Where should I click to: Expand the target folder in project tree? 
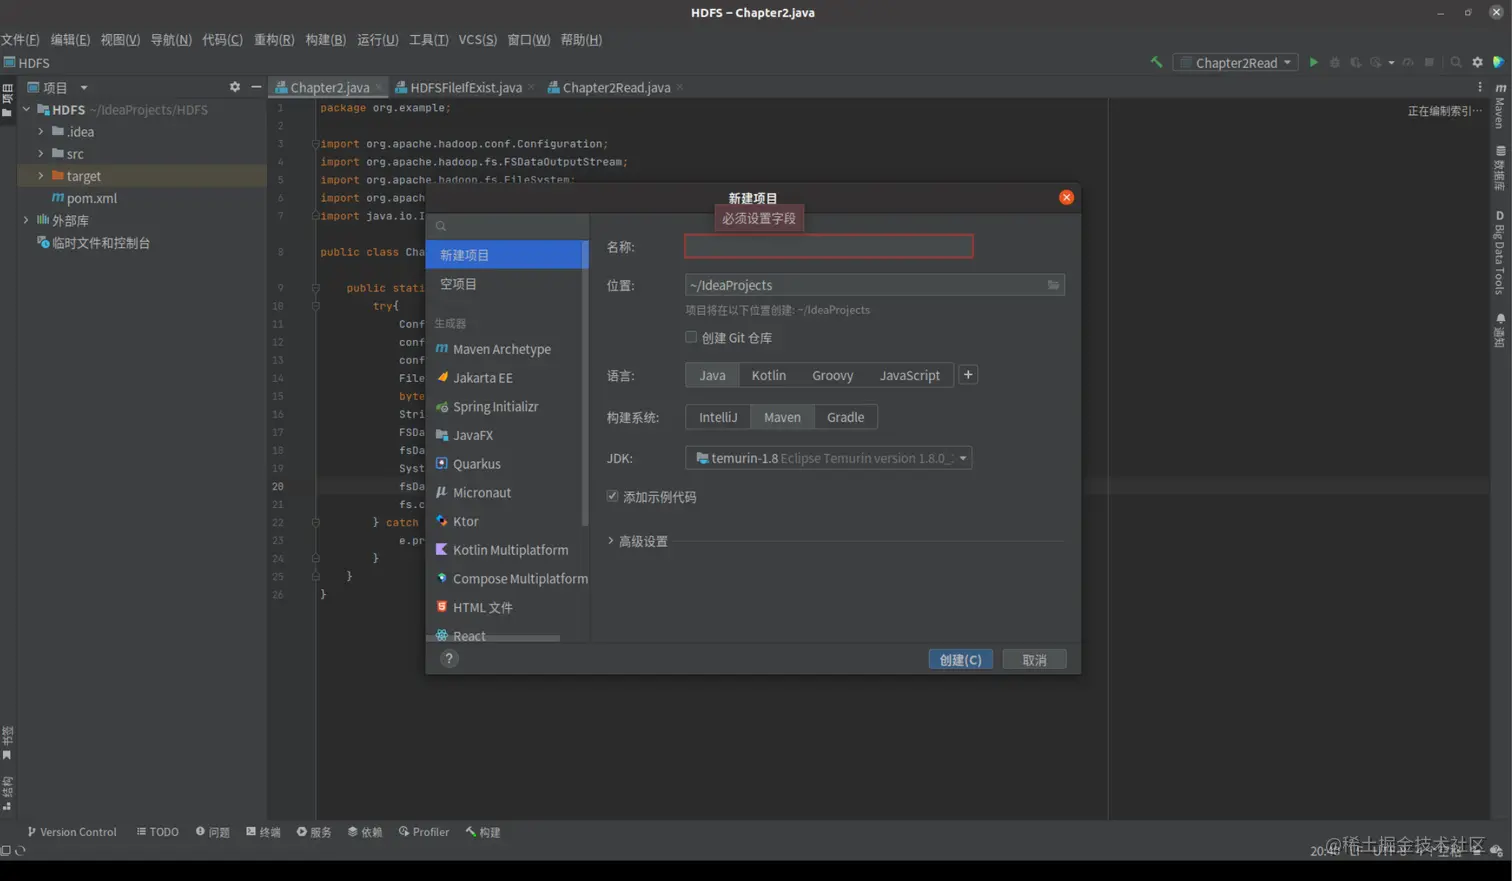click(x=41, y=175)
